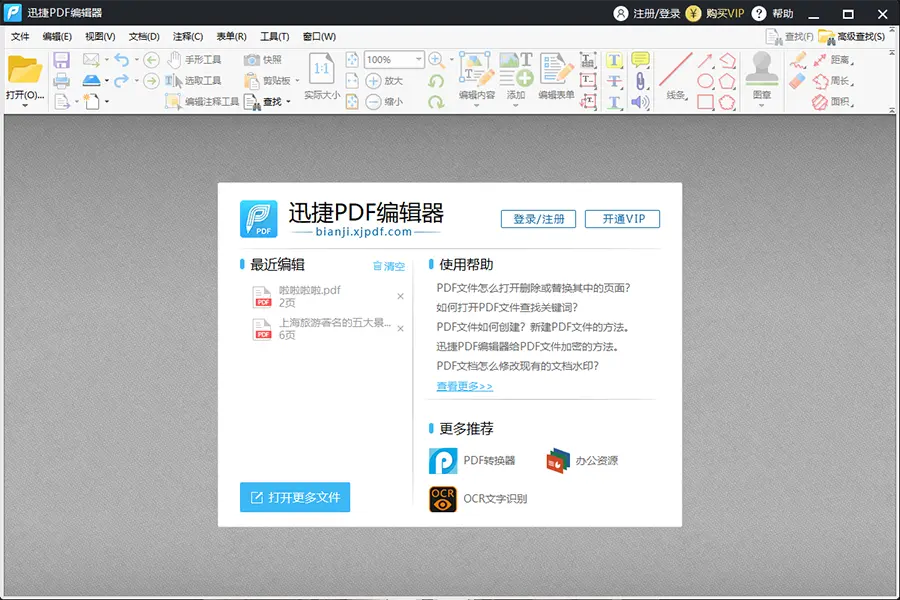Screen dimensions: 900x600
Task: Click the Zoom Out minus button (缩小)
Action: (x=384, y=102)
